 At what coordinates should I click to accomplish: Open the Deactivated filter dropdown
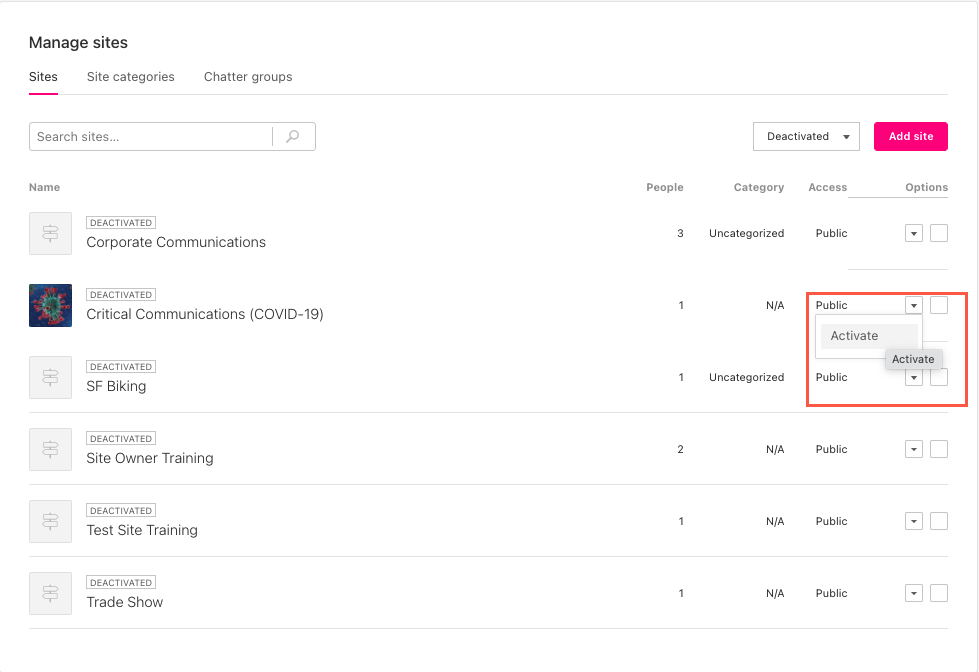pos(805,137)
